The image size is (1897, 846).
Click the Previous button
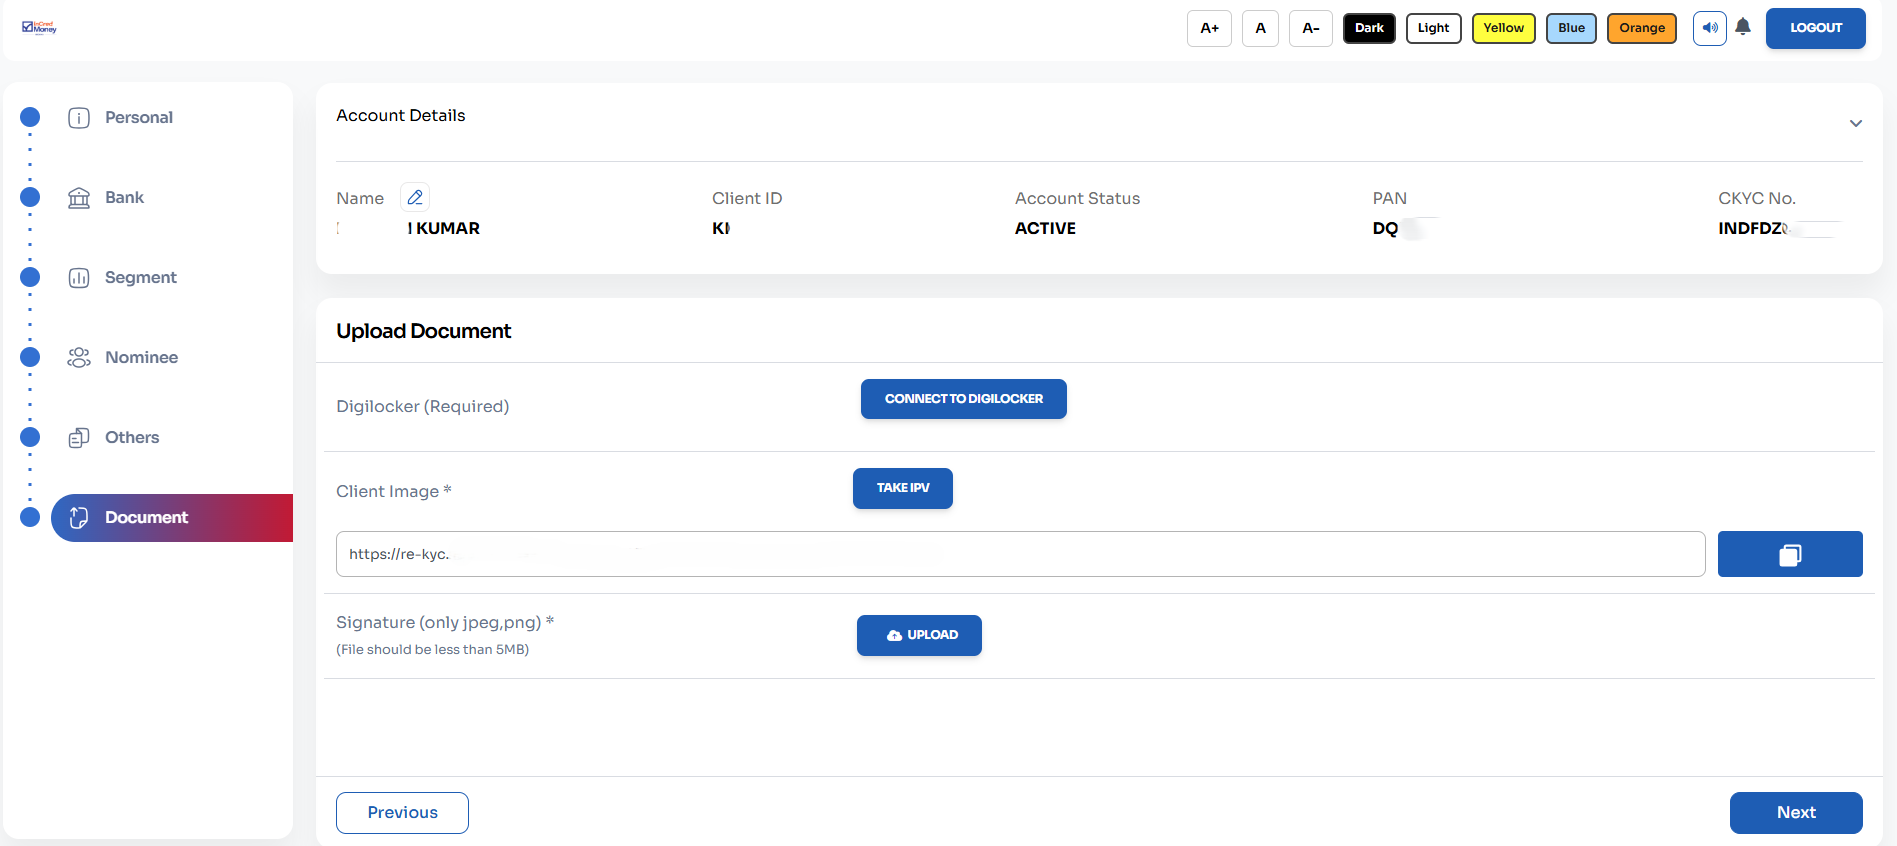(402, 813)
